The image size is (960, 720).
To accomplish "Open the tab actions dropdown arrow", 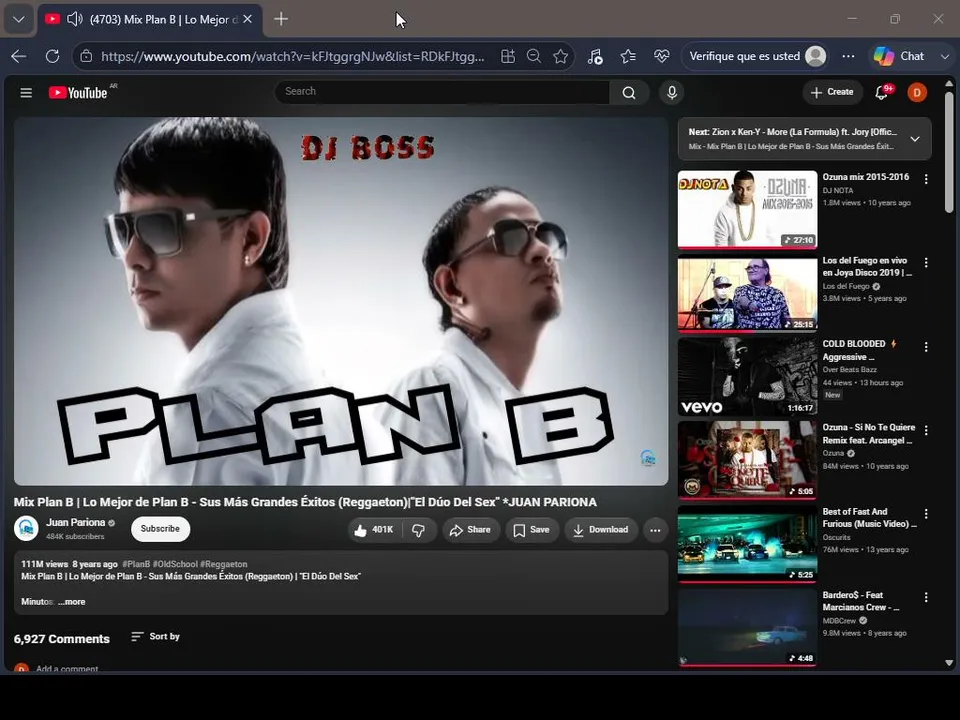I will point(19,19).
